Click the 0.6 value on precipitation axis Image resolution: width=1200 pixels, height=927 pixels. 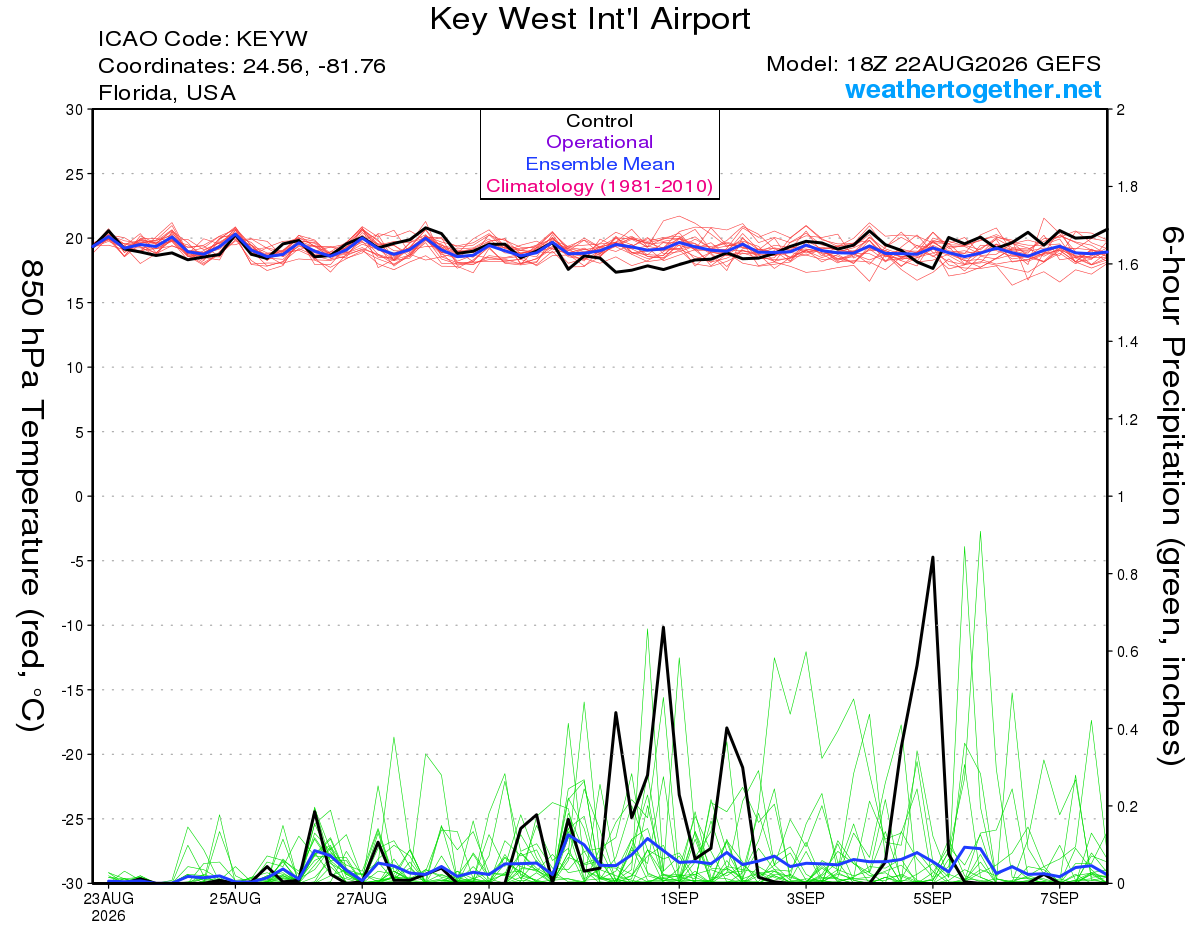[x=1126, y=651]
